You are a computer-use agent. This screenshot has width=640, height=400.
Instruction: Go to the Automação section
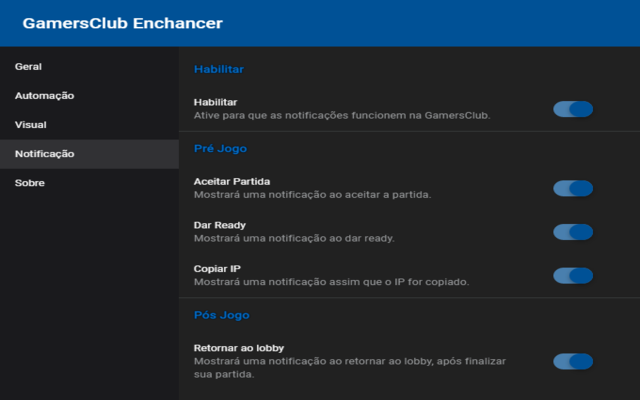click(x=89, y=96)
